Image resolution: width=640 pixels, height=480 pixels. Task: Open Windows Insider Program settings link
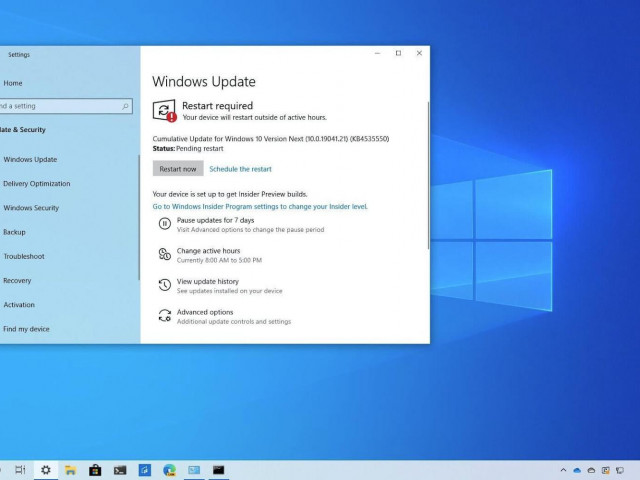pos(260,207)
